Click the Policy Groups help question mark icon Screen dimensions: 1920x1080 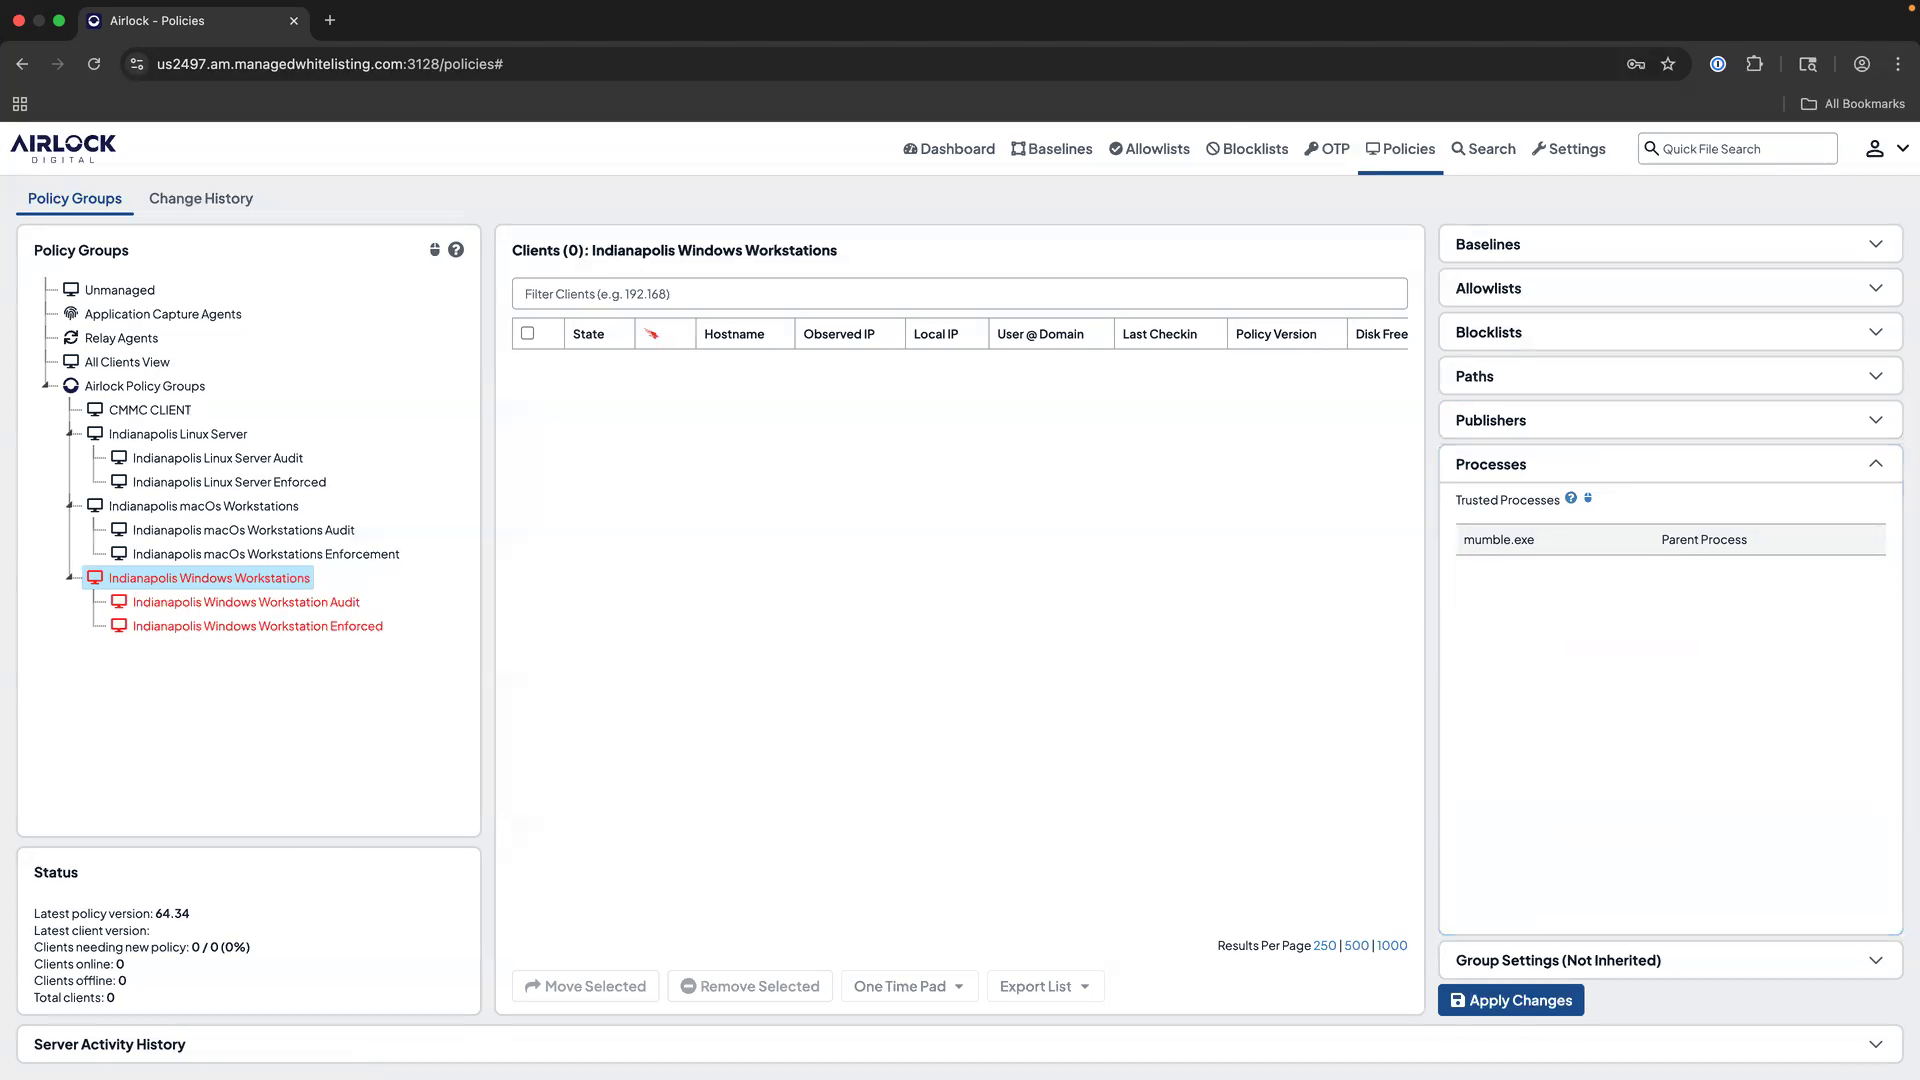[x=457, y=249]
